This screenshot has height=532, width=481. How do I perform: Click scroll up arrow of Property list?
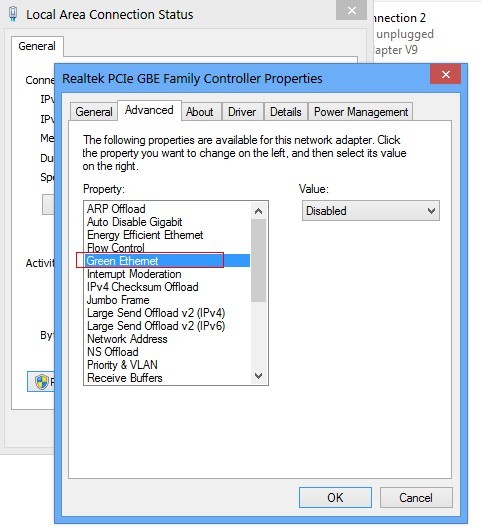point(258,211)
